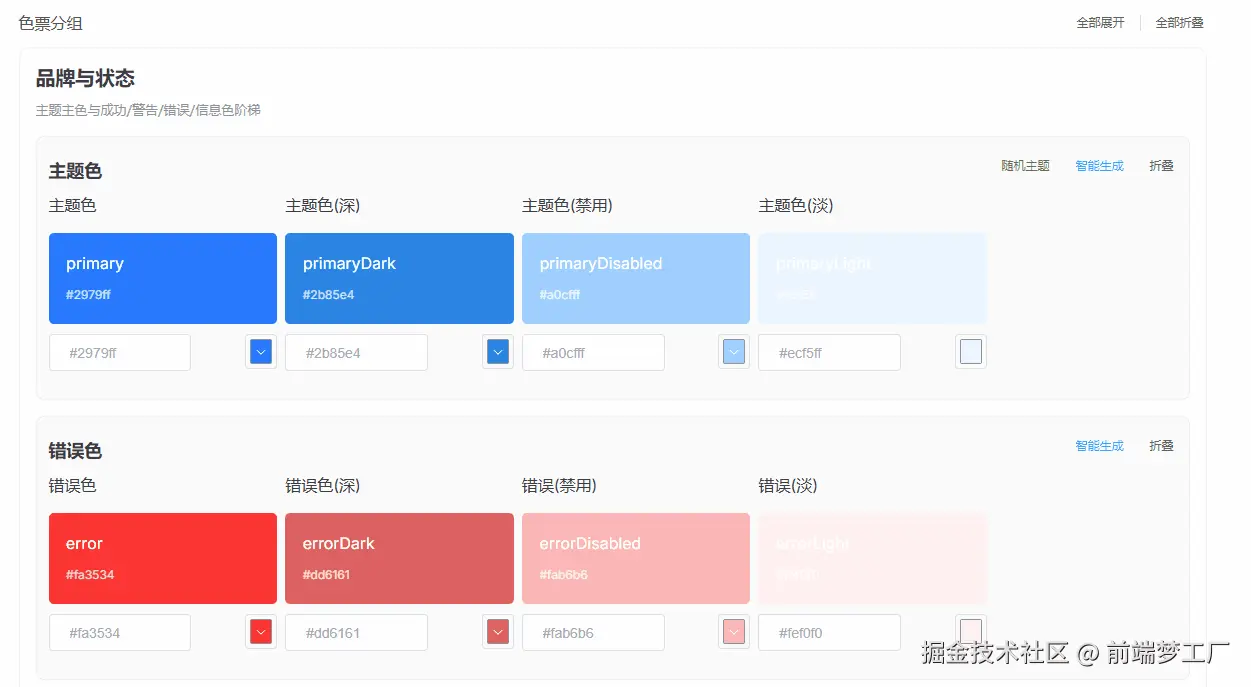Select the primary color swatch card
This screenshot has height=687, width=1251.
coord(162,278)
